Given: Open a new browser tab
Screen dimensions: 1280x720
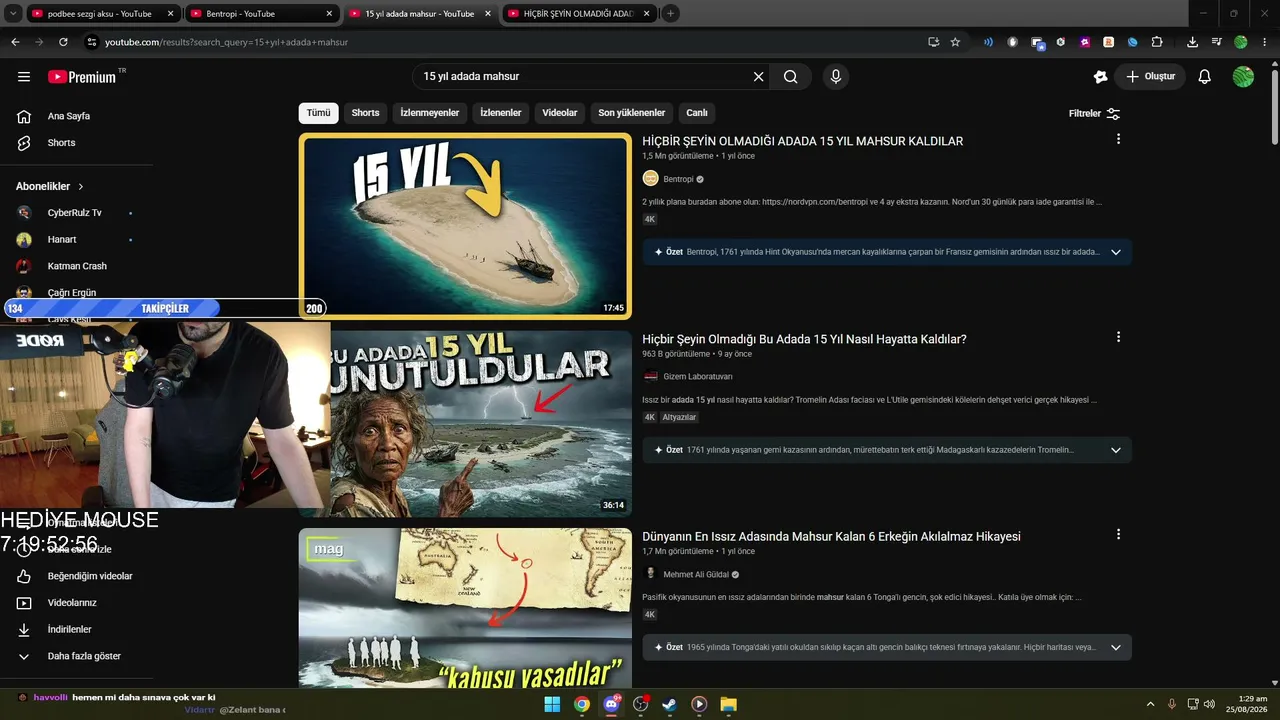Looking at the screenshot, I should 670,14.
